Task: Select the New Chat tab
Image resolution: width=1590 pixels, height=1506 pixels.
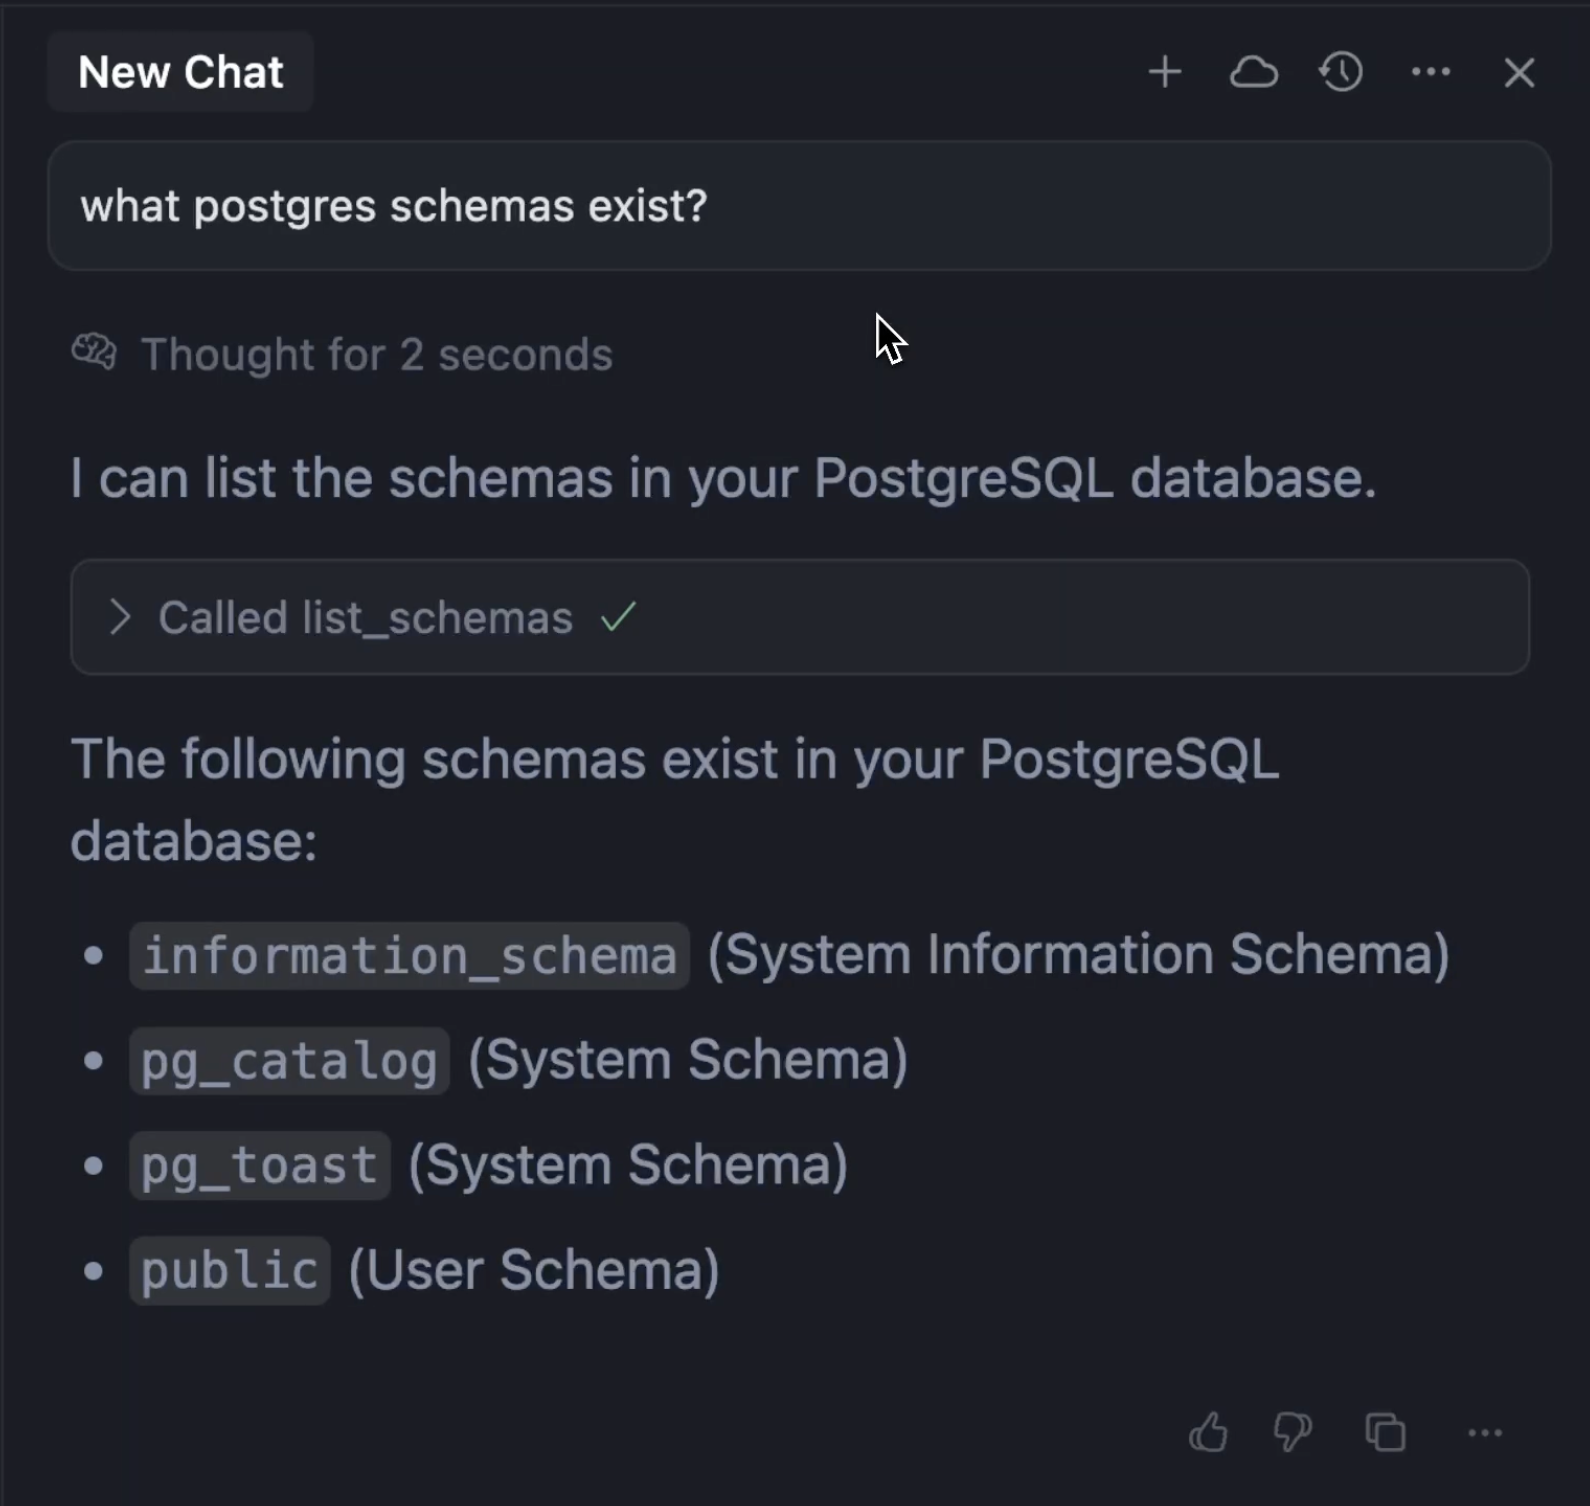Action: point(181,72)
